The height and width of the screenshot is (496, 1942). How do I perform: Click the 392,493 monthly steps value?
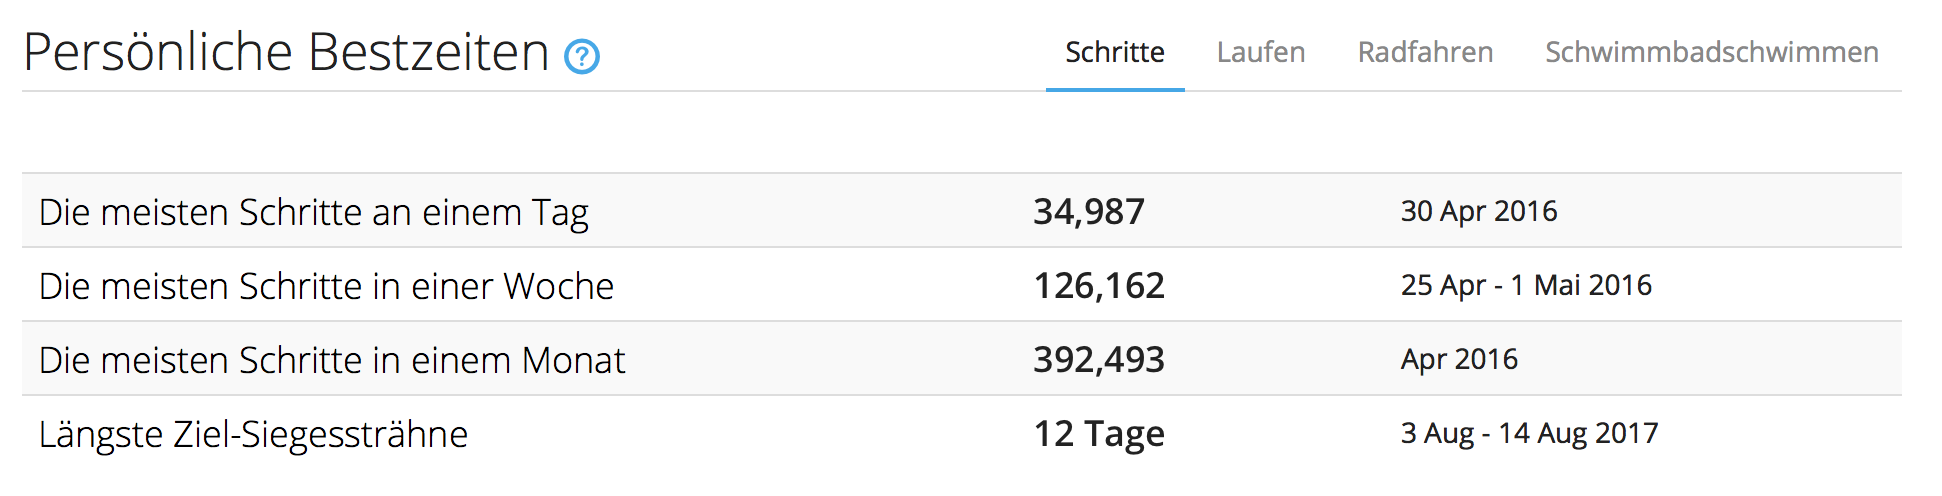tap(1099, 360)
